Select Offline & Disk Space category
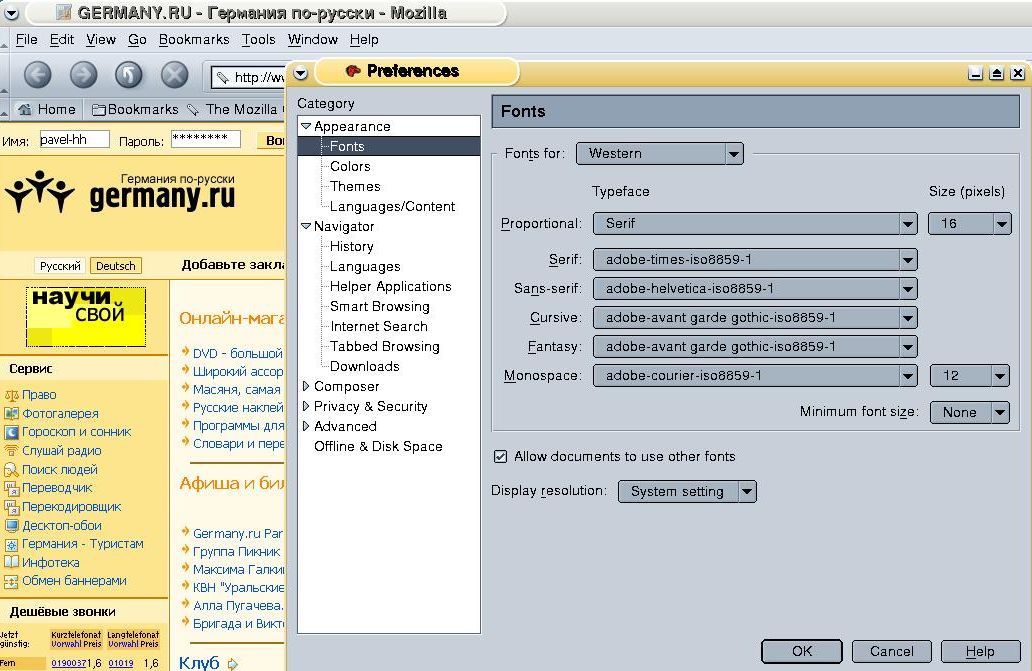1032x671 pixels. (x=378, y=446)
